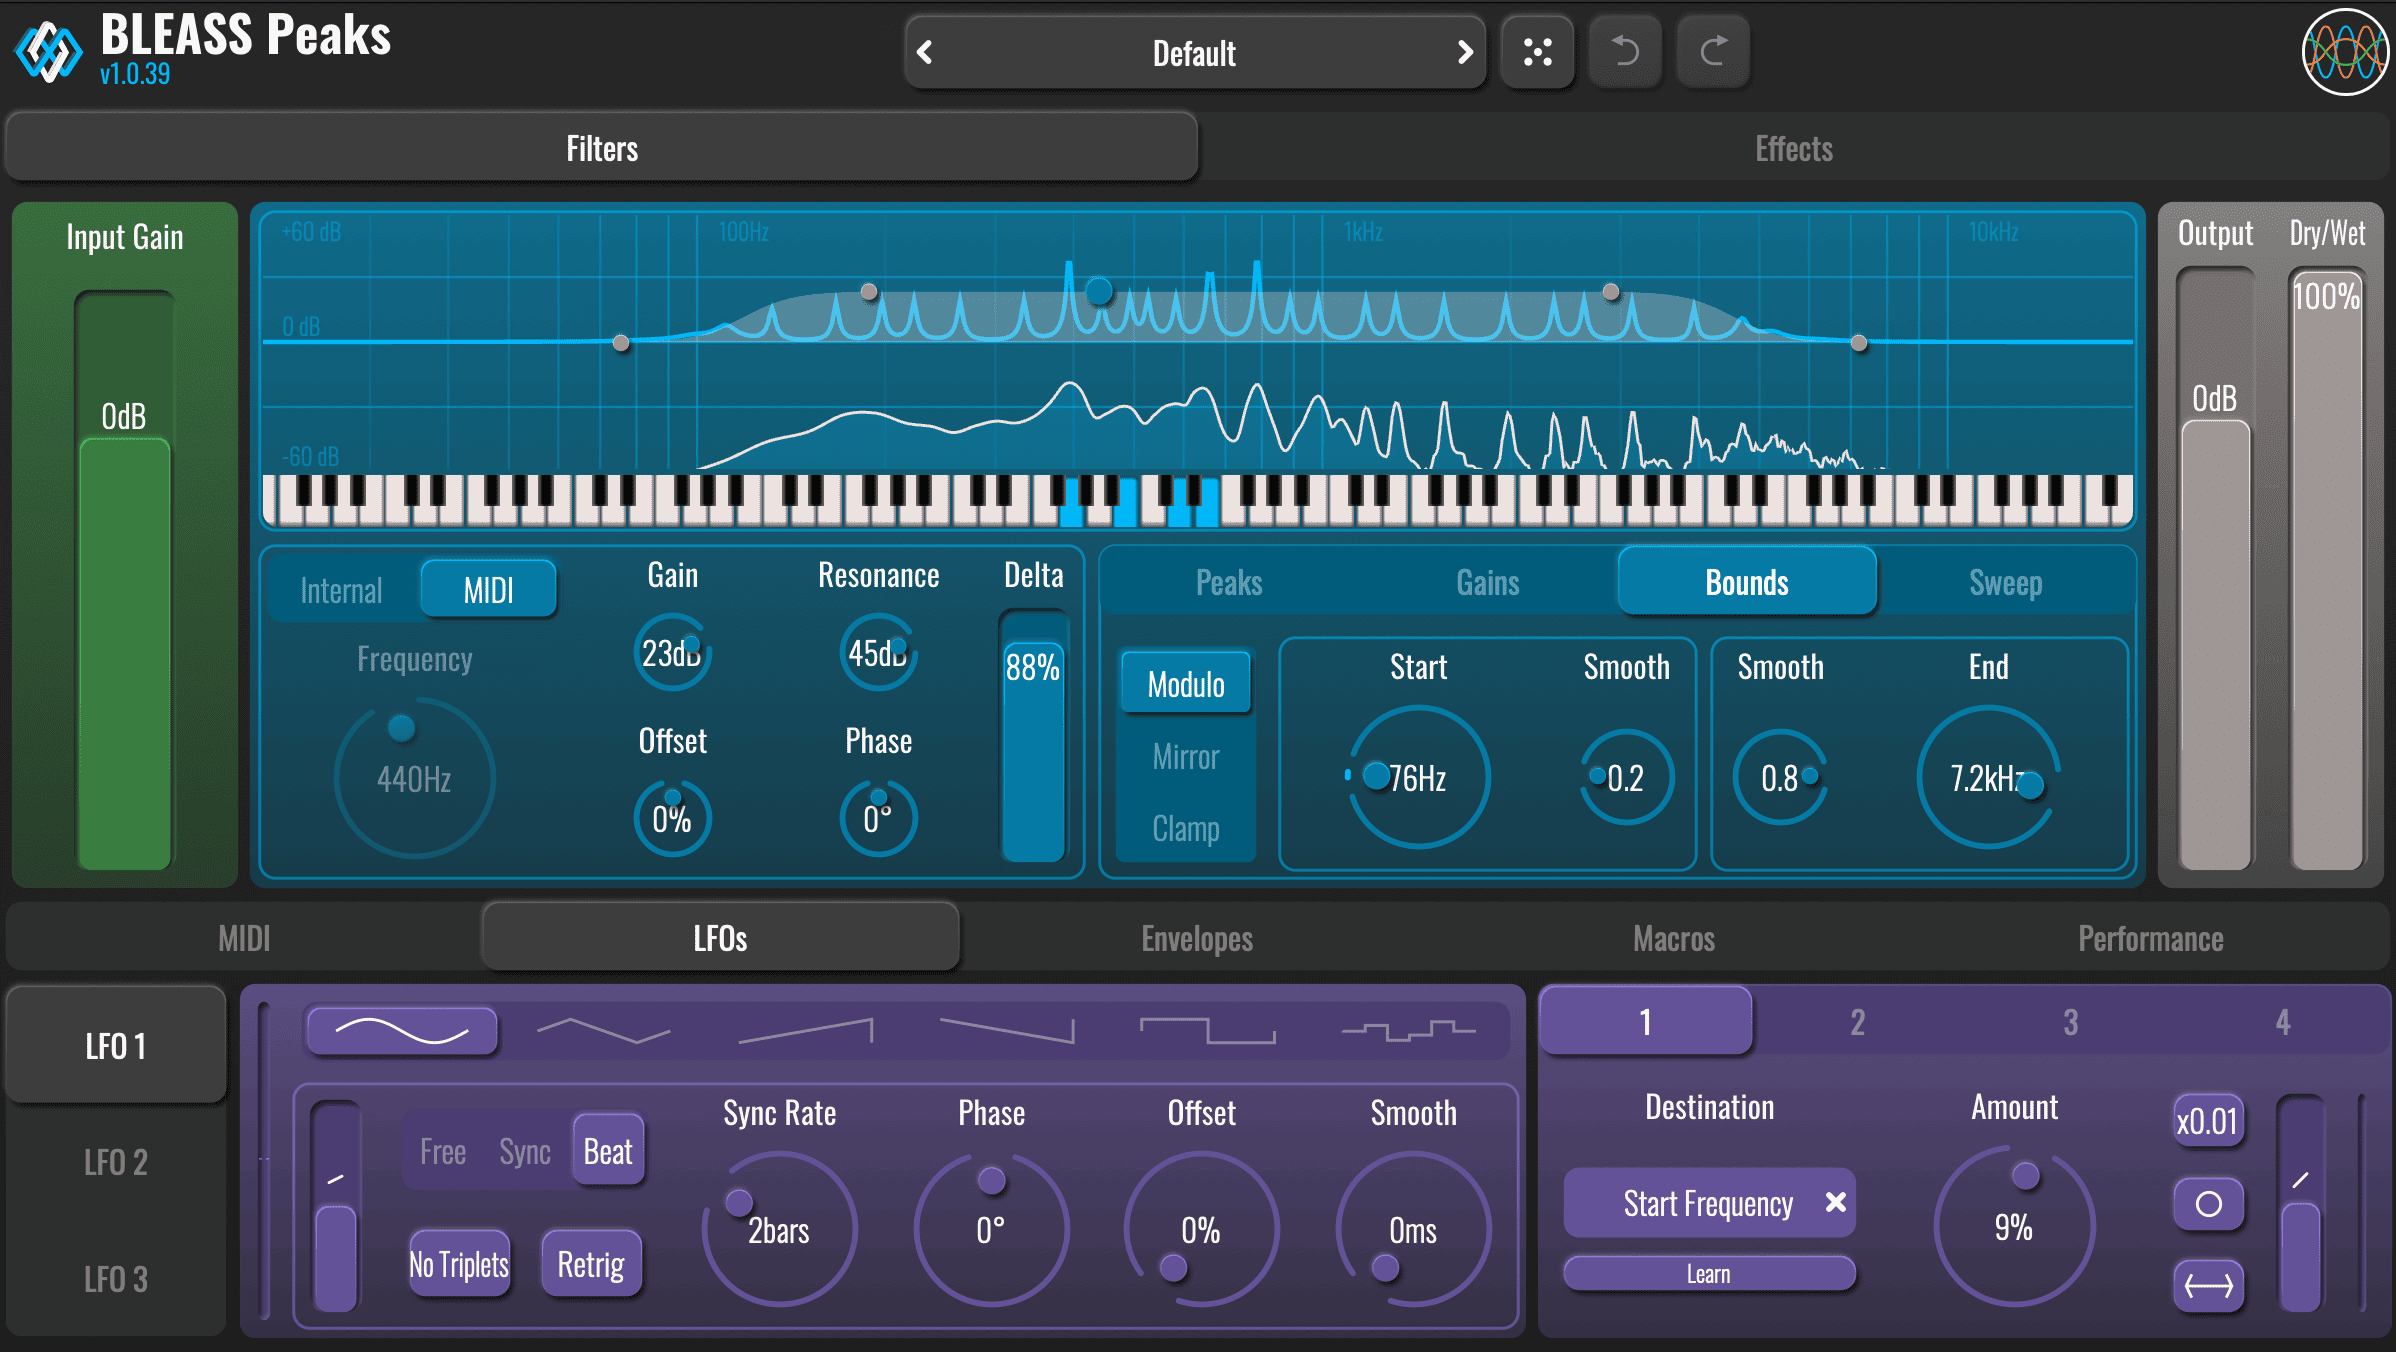Go to the previous preset arrow

[x=925, y=52]
